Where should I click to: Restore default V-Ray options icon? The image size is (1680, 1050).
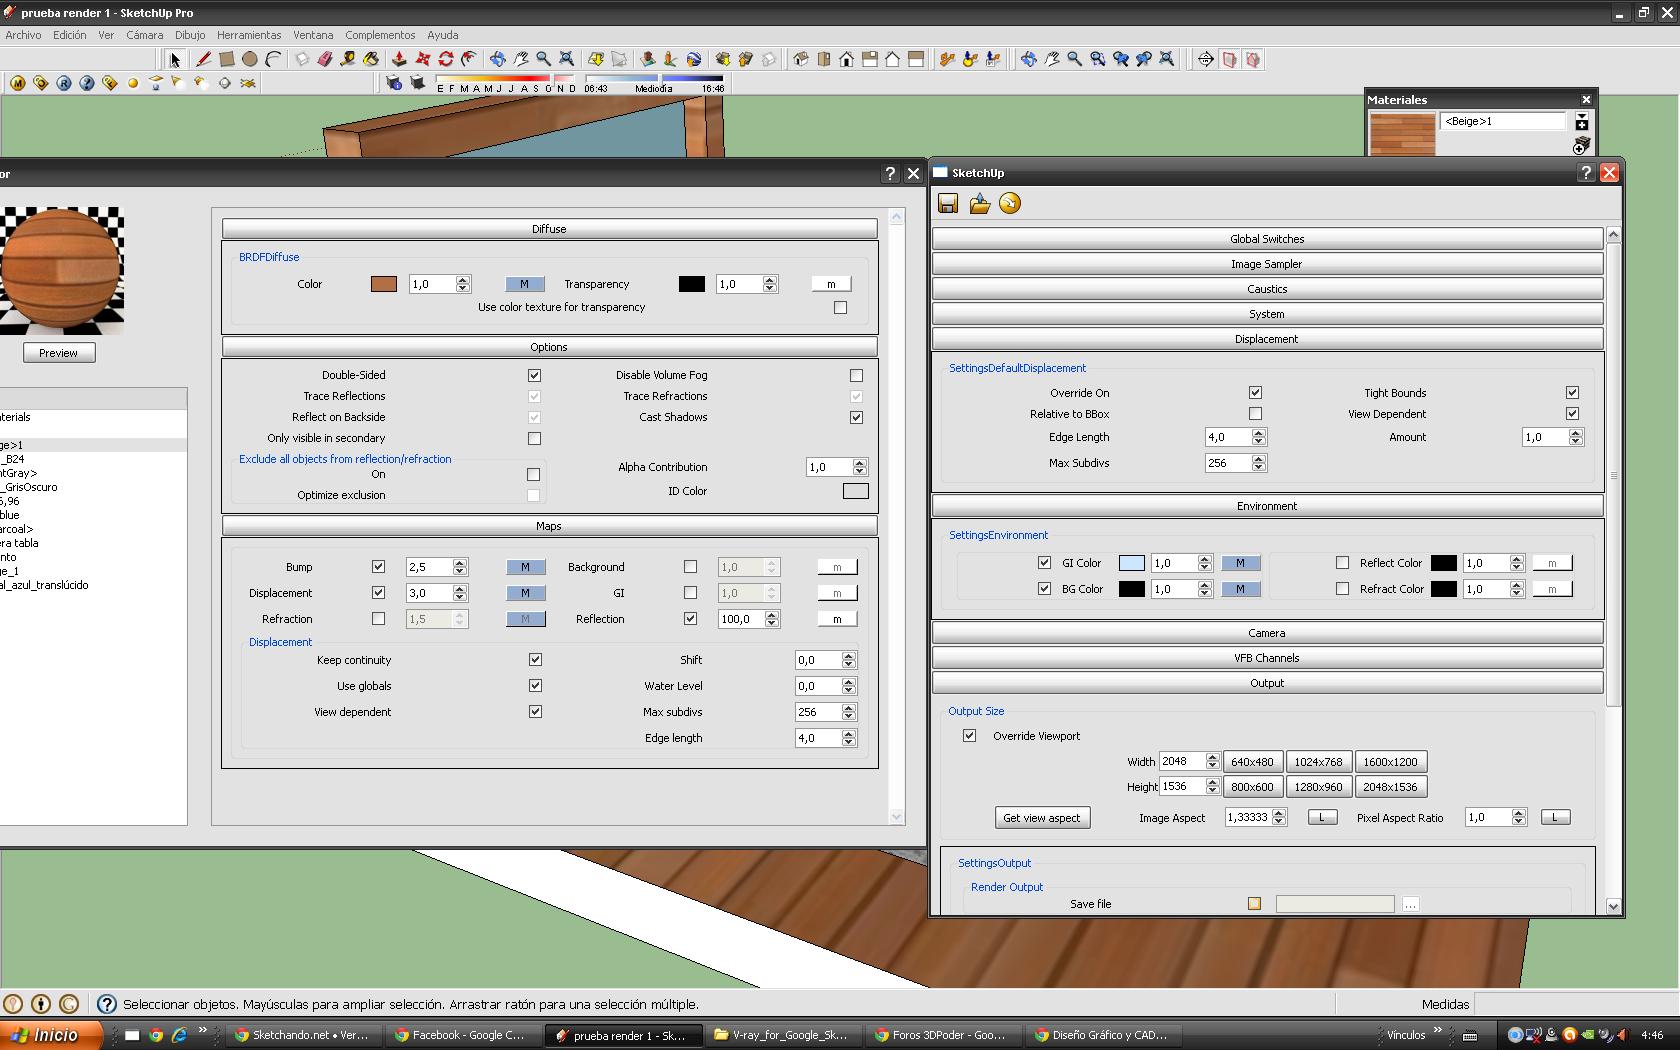pyautogui.click(x=1010, y=204)
